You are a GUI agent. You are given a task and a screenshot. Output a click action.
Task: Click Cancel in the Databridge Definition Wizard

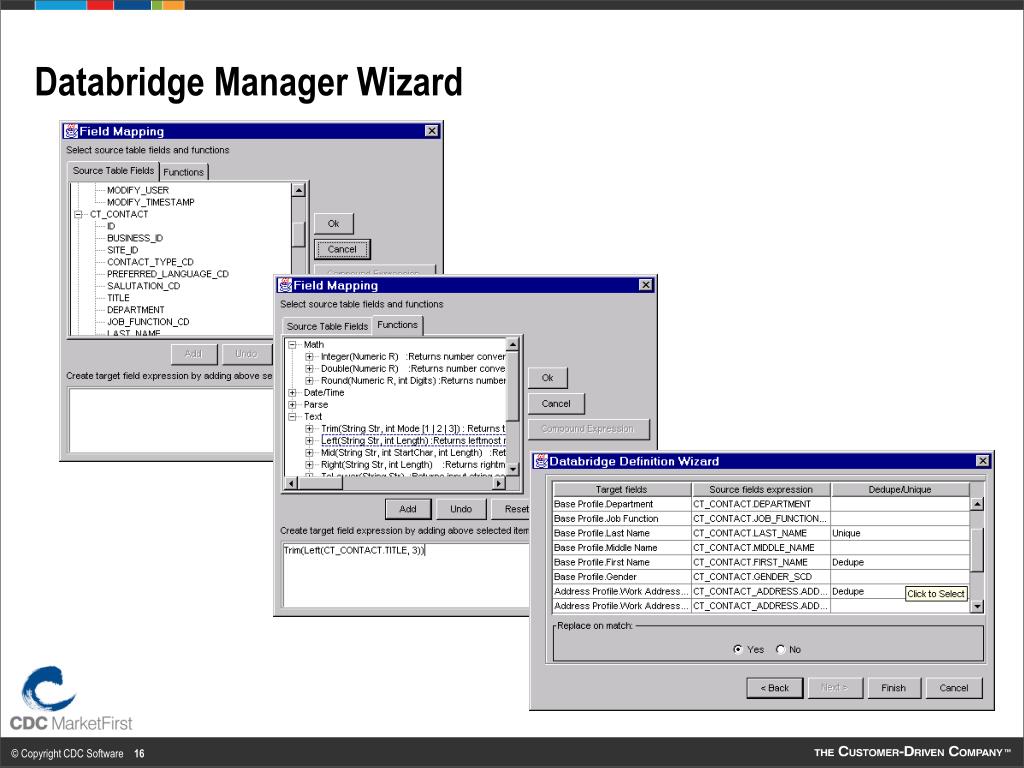[953, 688]
